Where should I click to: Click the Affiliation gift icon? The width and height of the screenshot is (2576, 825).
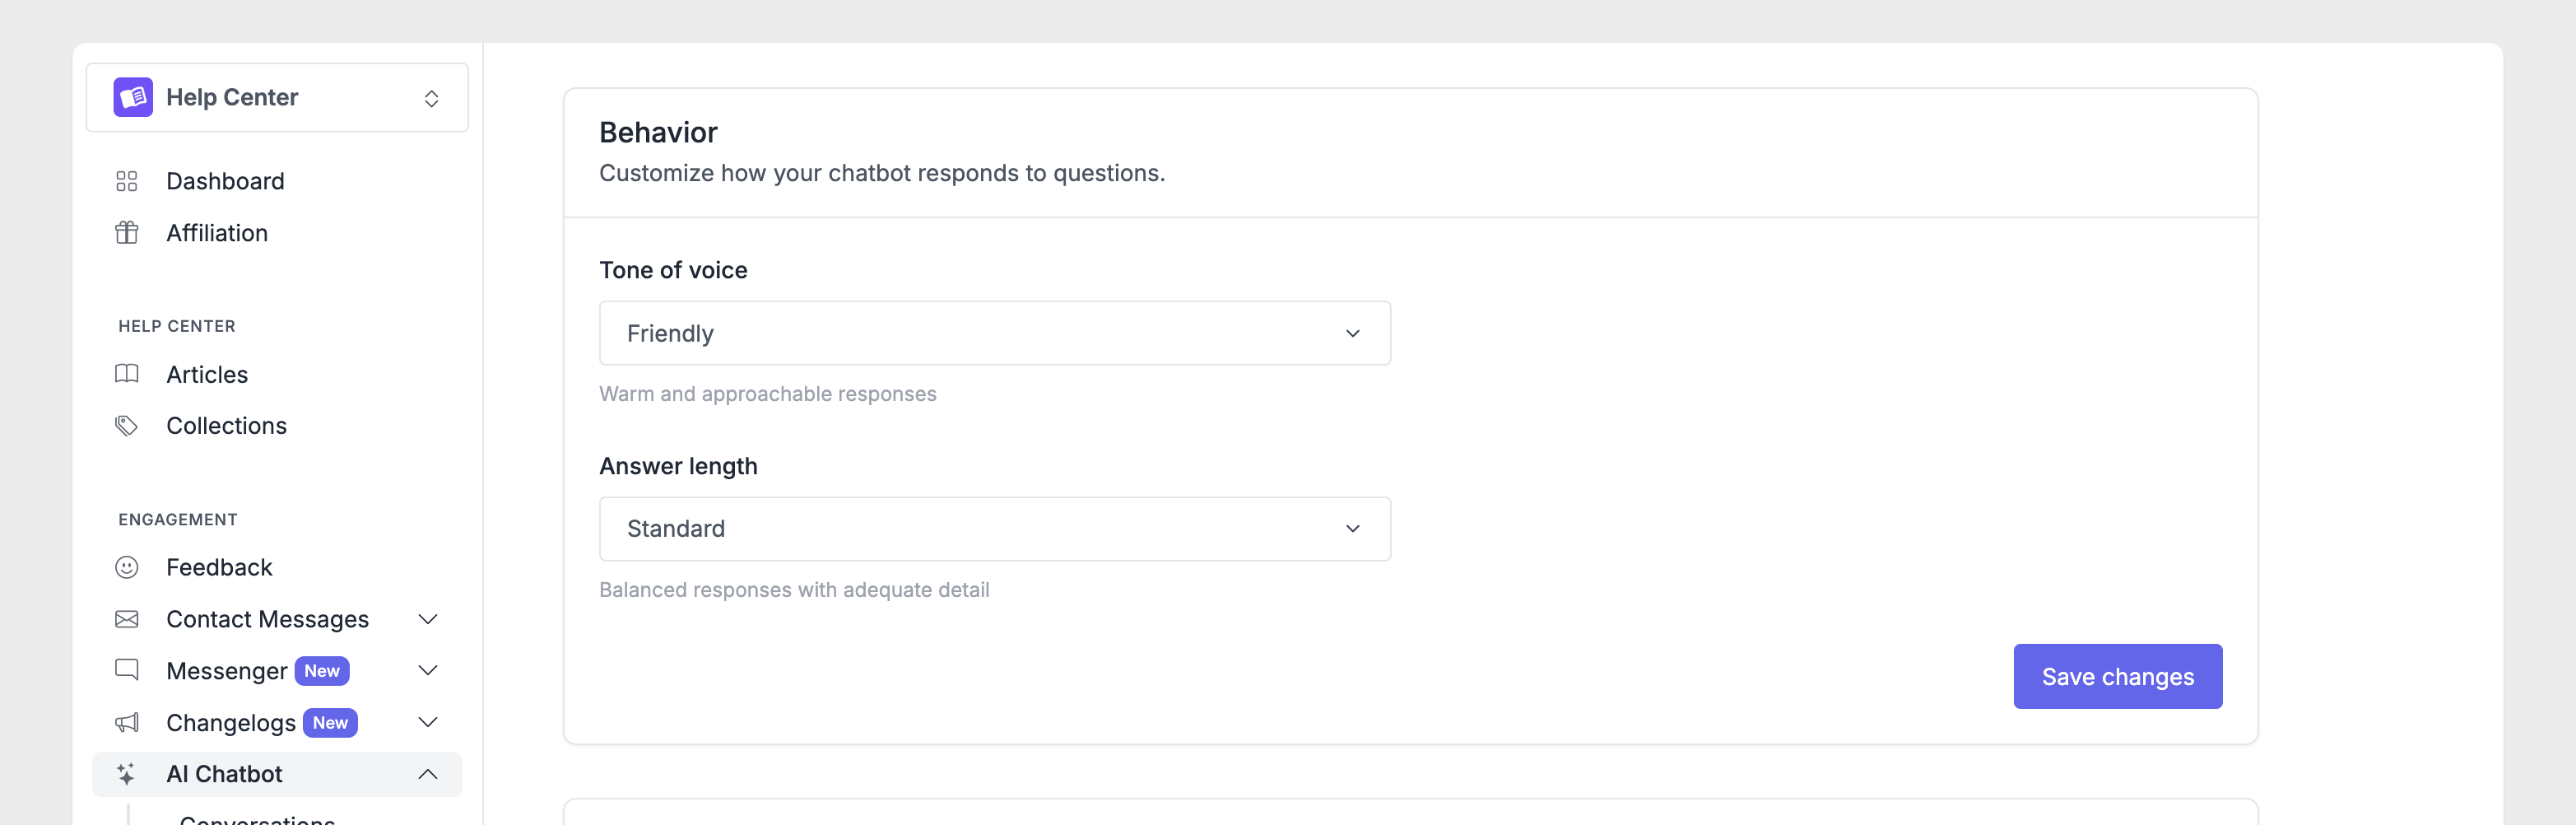click(127, 233)
